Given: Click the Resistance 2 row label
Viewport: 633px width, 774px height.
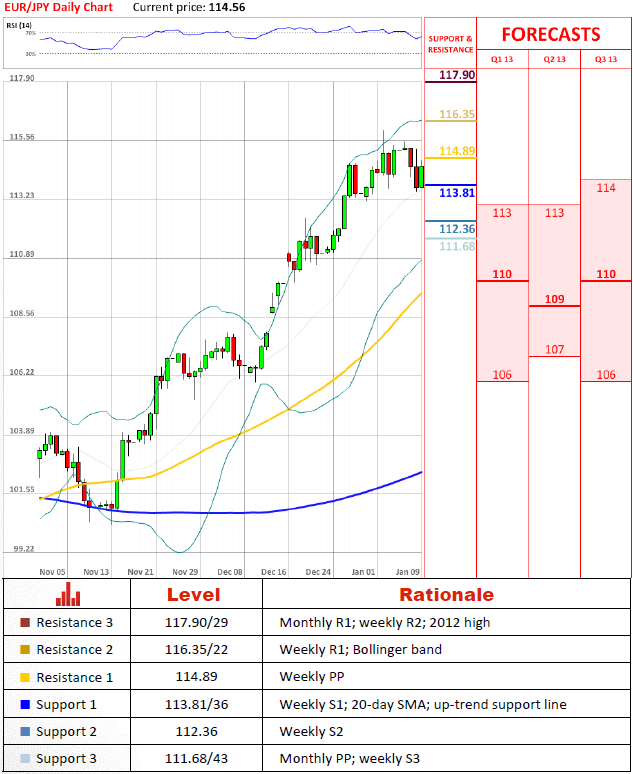Looking at the screenshot, I should click(75, 650).
